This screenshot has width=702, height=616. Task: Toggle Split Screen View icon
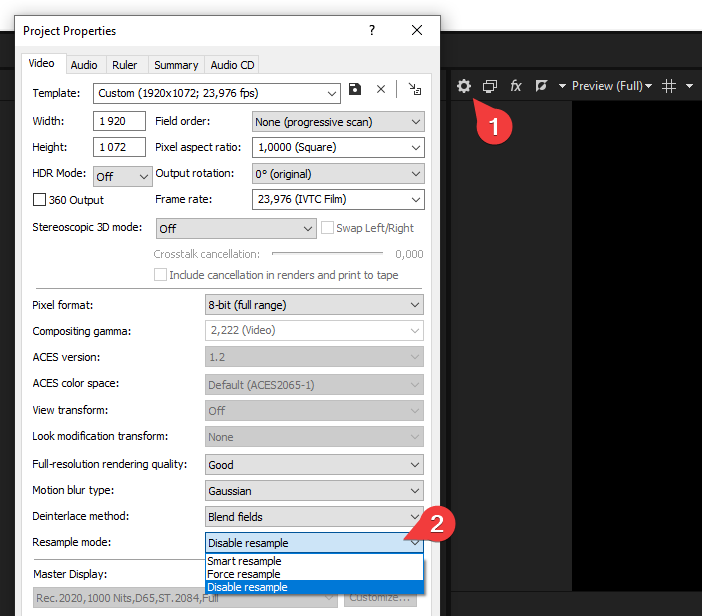click(x=541, y=86)
